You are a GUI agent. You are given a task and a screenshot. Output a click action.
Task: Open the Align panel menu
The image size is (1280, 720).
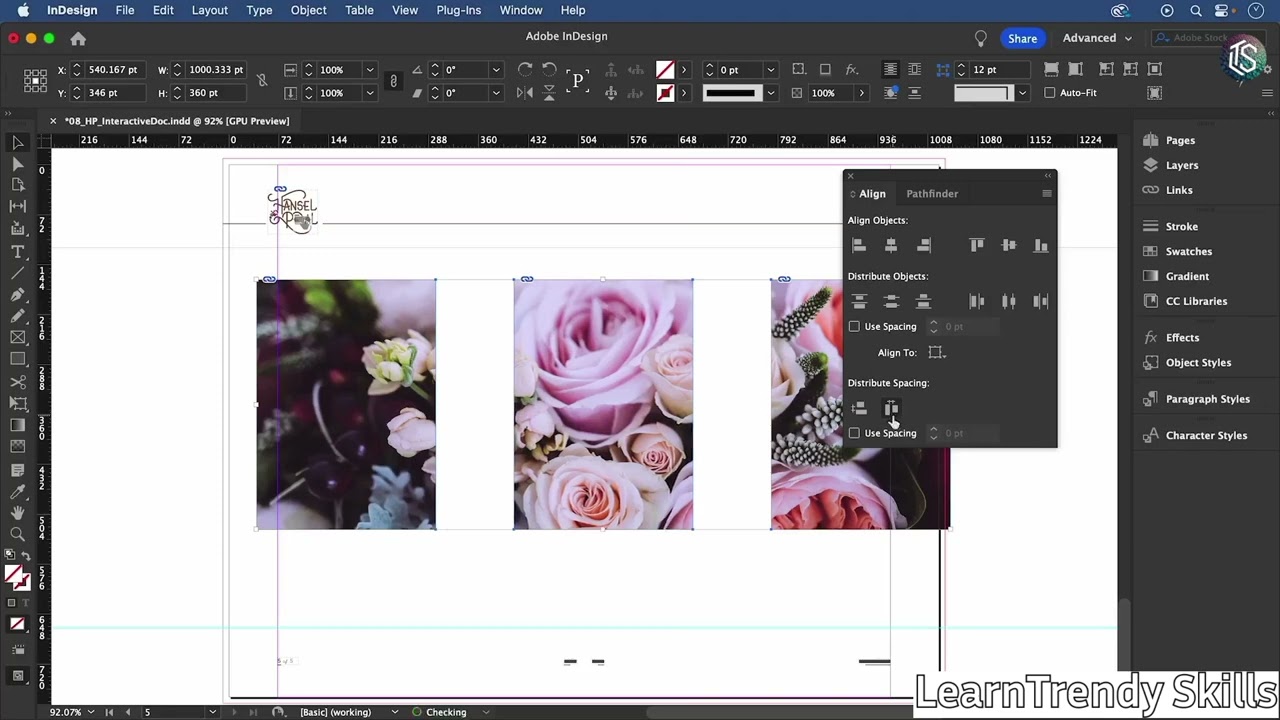coord(1047,194)
